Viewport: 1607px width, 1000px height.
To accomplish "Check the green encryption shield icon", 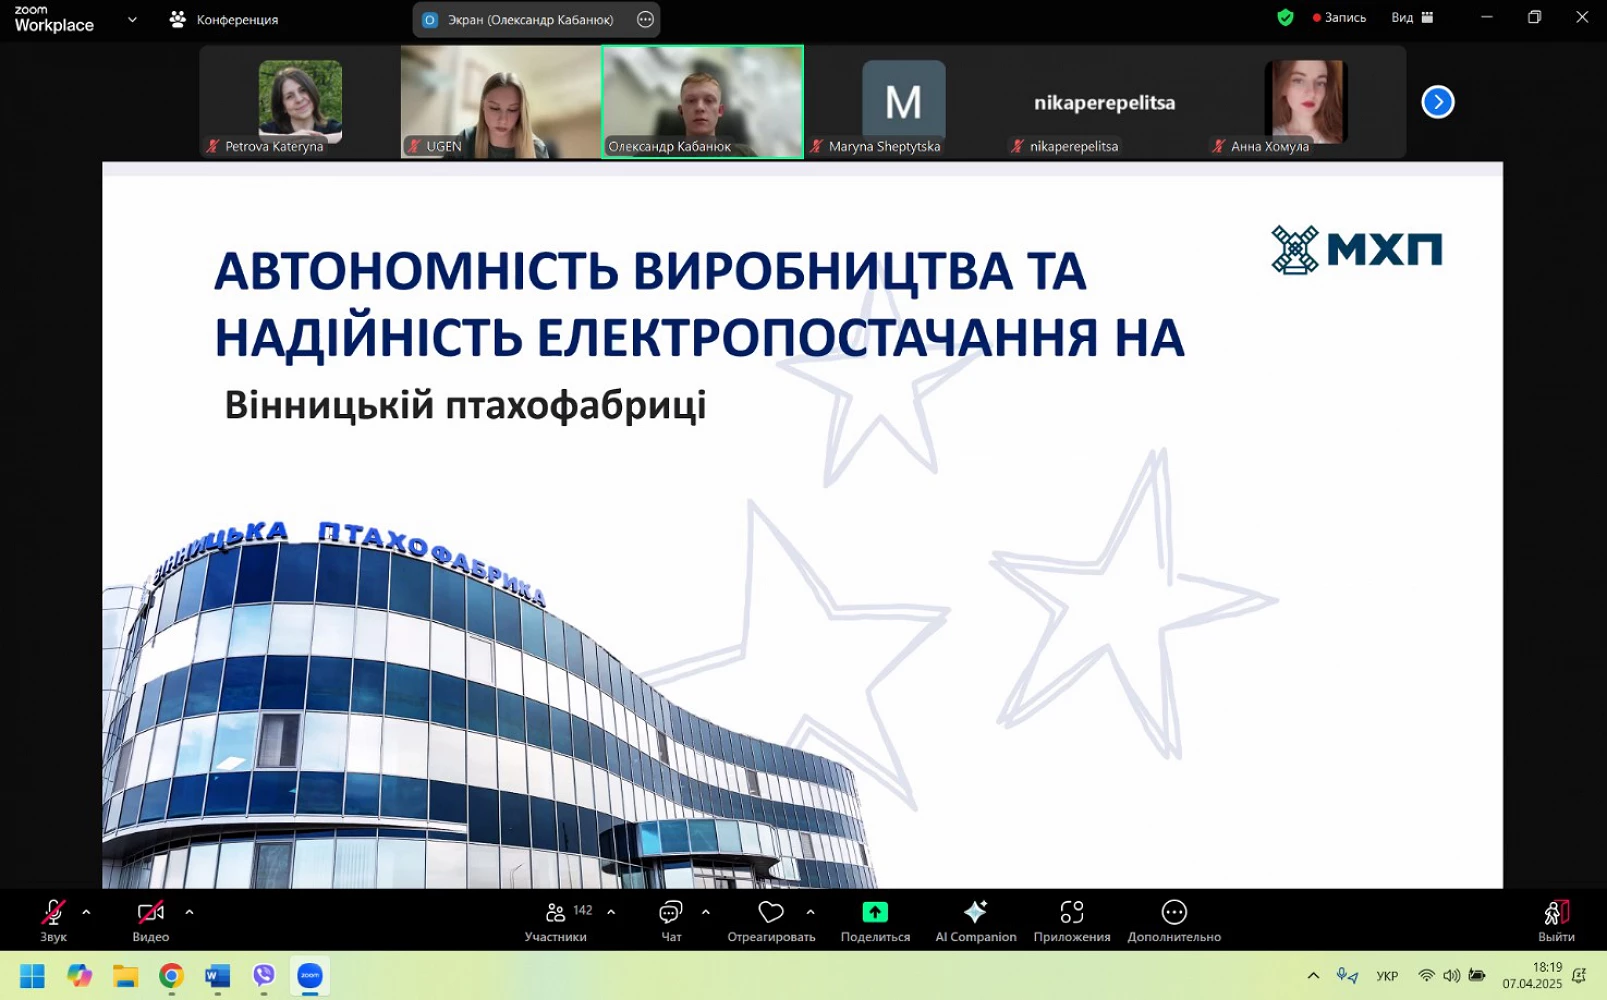I will 1286,17.
